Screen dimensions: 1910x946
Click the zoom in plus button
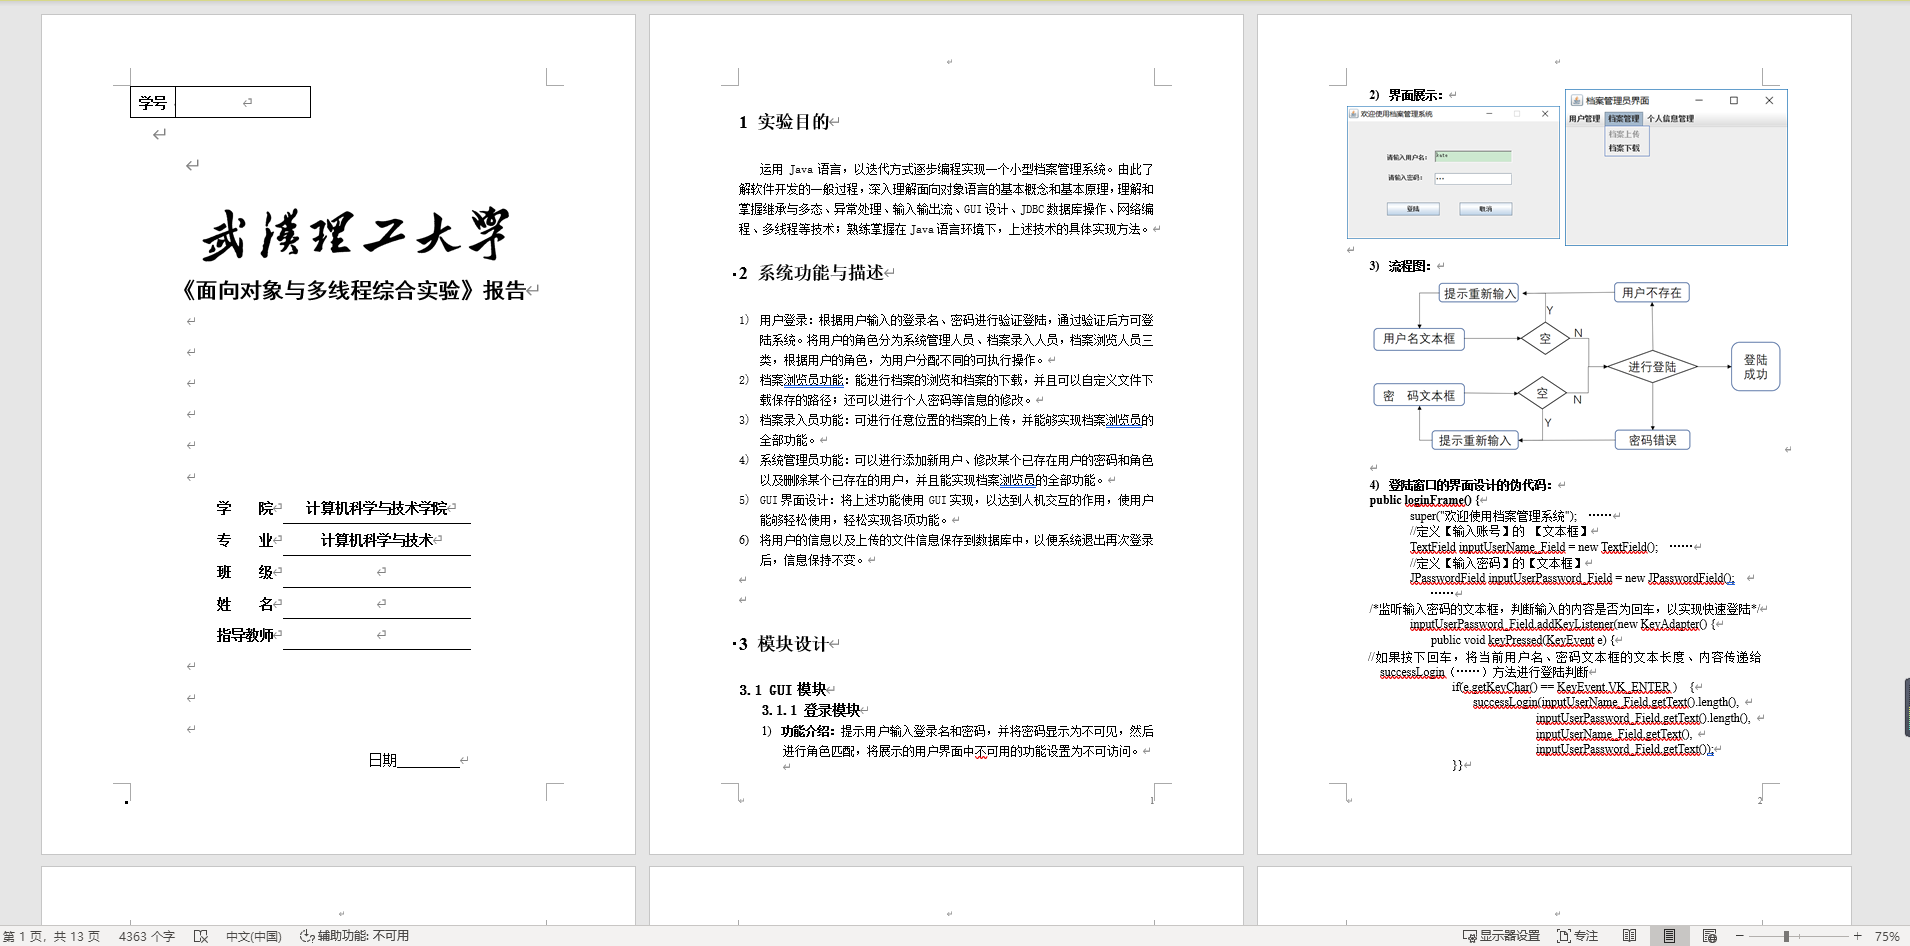tap(1857, 936)
